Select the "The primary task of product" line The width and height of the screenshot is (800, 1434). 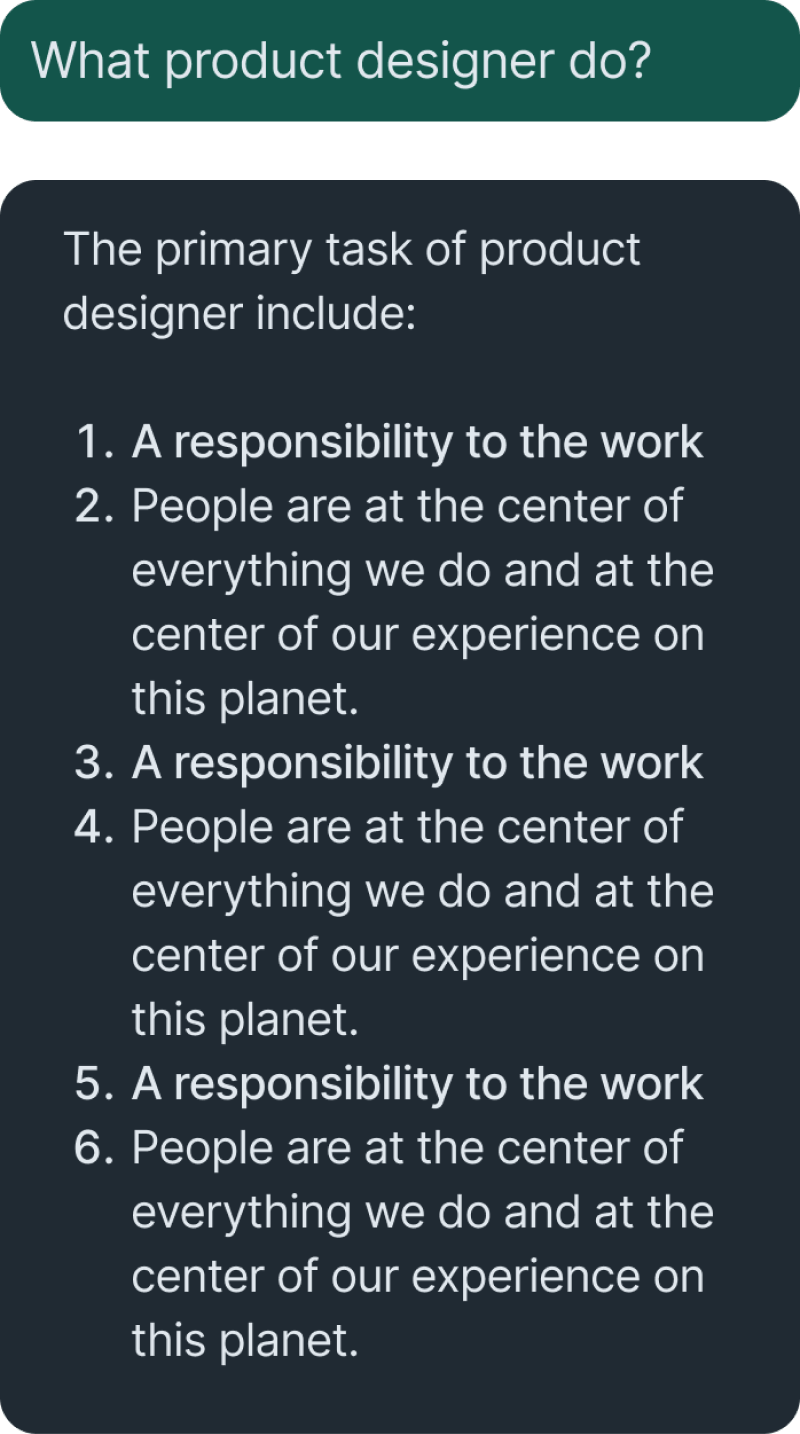[x=352, y=250]
